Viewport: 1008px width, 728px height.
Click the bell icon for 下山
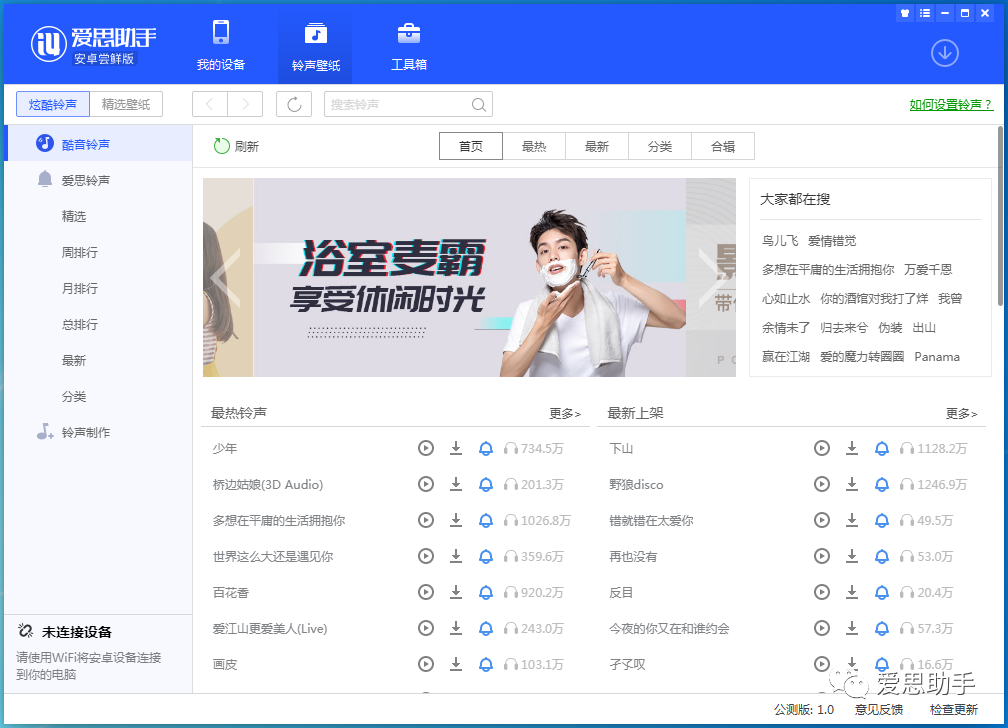point(882,448)
